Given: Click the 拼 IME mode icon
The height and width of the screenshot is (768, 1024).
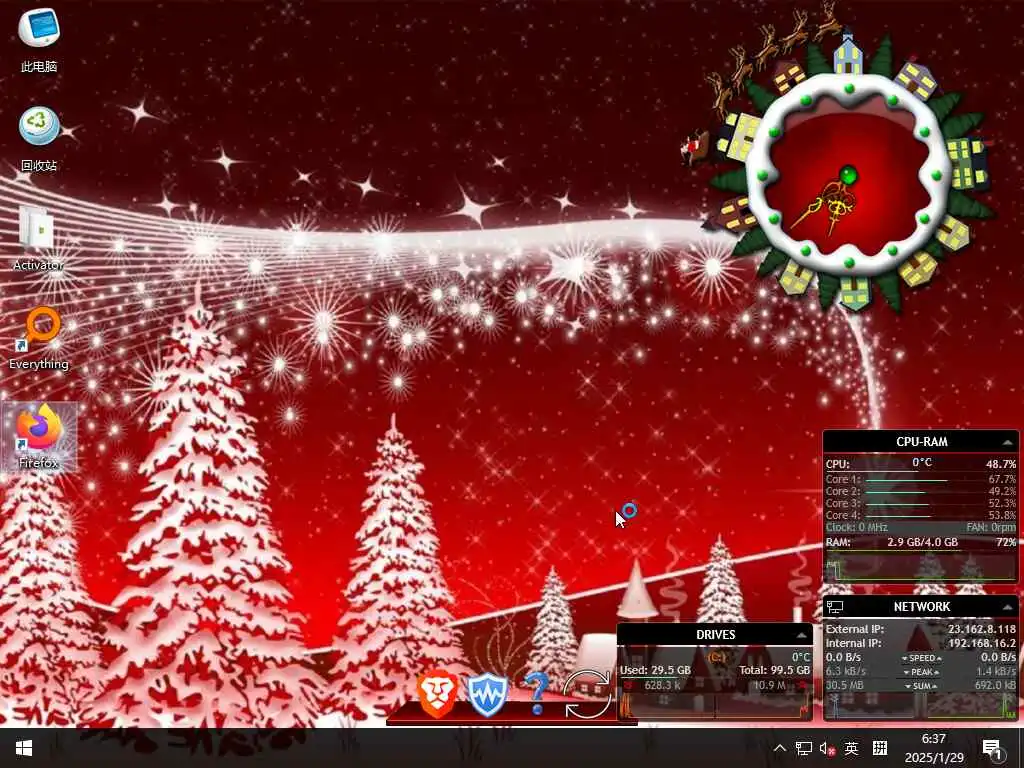Looking at the screenshot, I should 880,748.
